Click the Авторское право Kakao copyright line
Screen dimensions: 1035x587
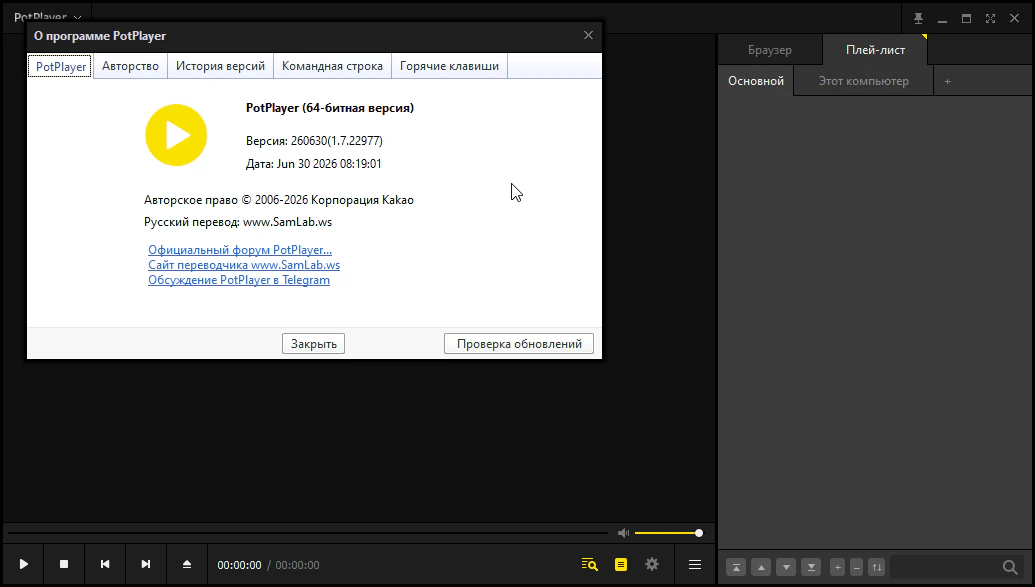[x=279, y=199]
